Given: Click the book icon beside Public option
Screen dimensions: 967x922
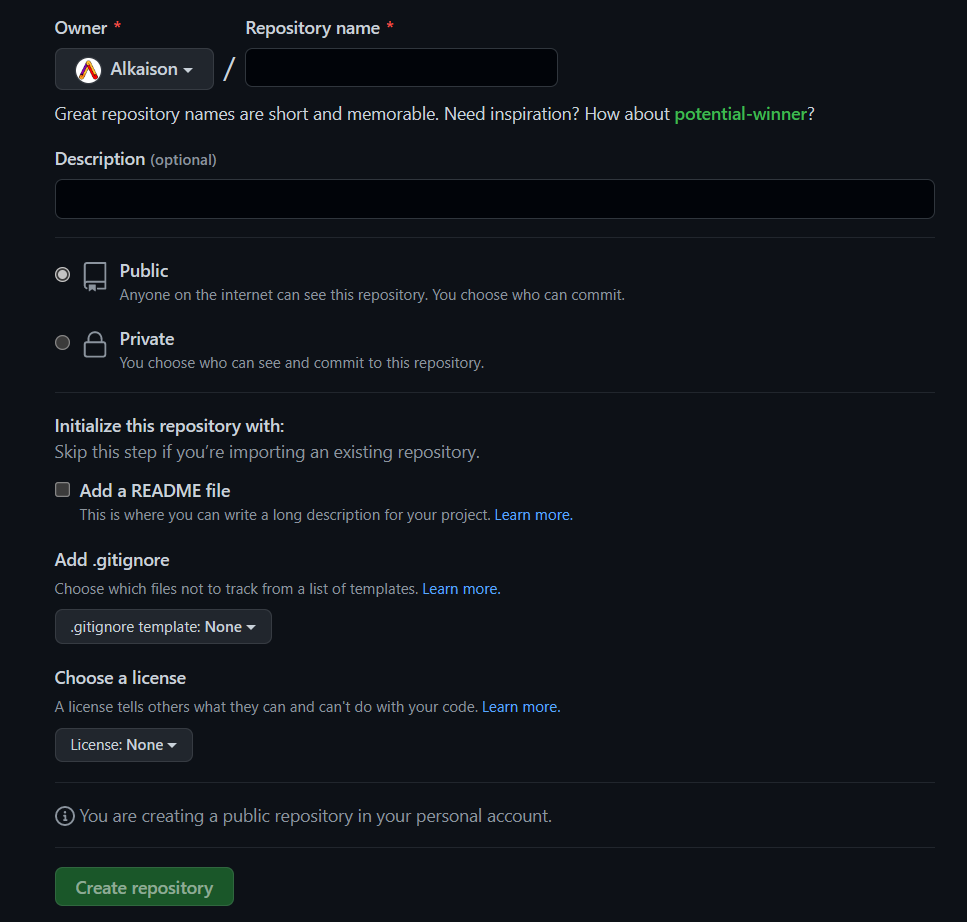Looking at the screenshot, I should pyautogui.click(x=94, y=277).
